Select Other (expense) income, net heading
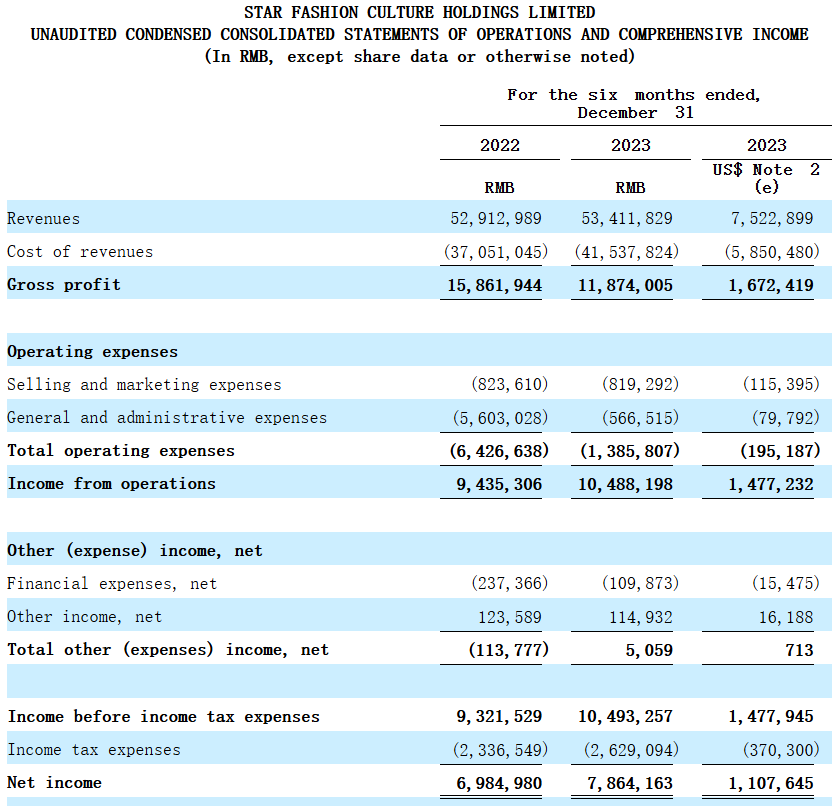The image size is (836, 806). (x=135, y=550)
